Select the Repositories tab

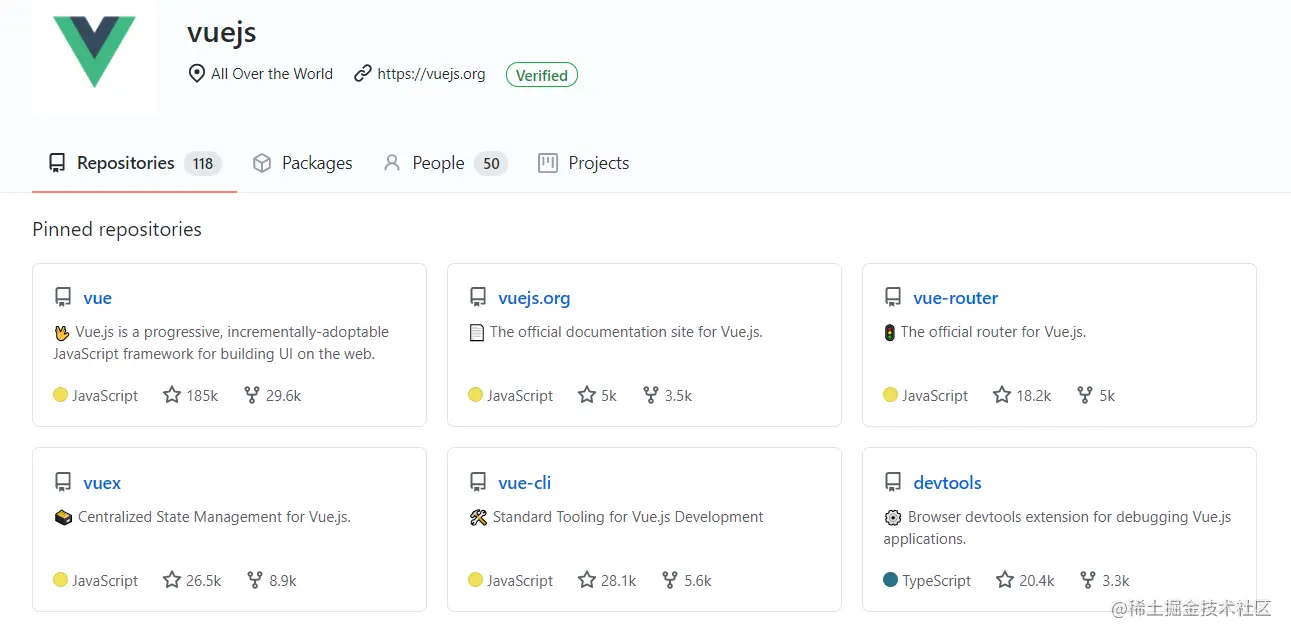tap(134, 163)
